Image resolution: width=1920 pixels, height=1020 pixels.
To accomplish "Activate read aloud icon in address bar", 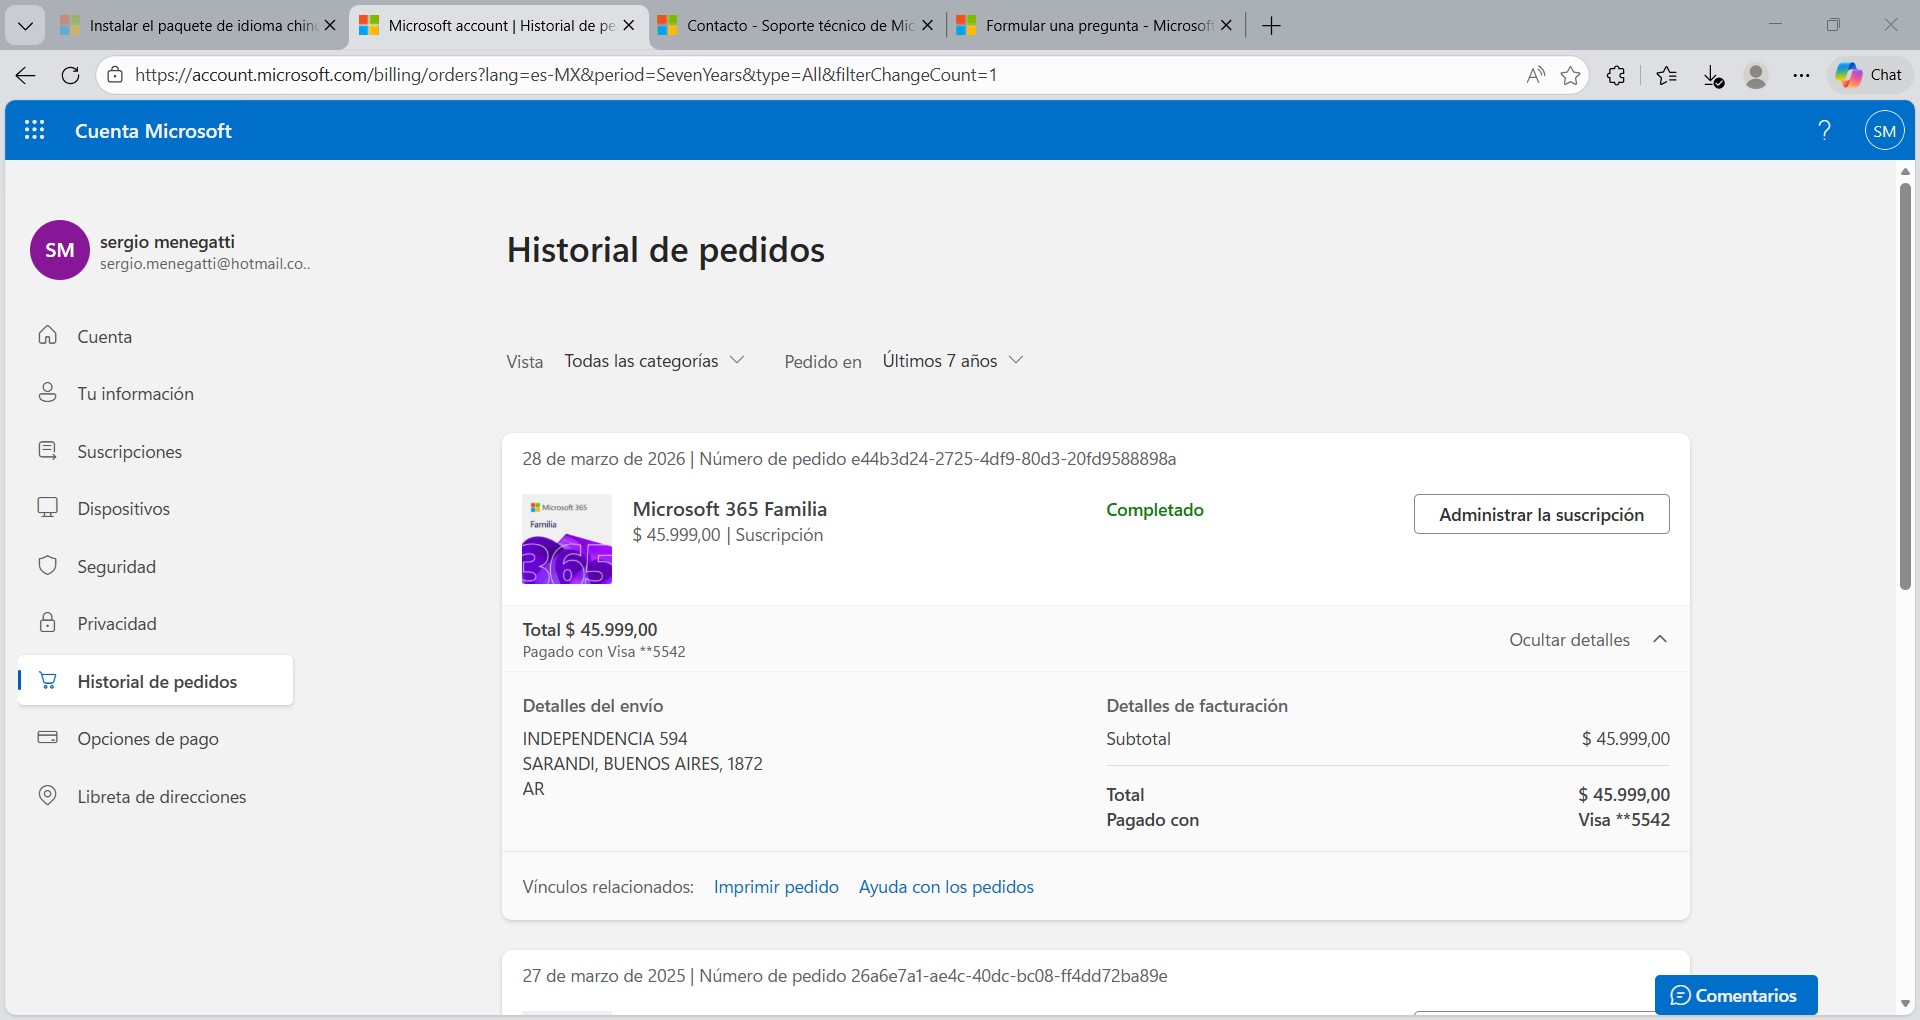I will [x=1535, y=75].
